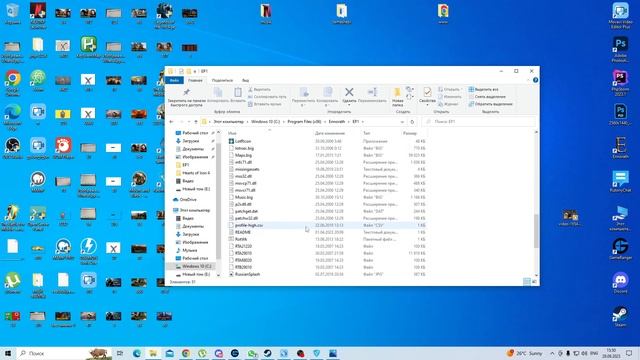Click the Rename (Переименовать) icon
Screen dimensions: 640x360
[x=372, y=93]
